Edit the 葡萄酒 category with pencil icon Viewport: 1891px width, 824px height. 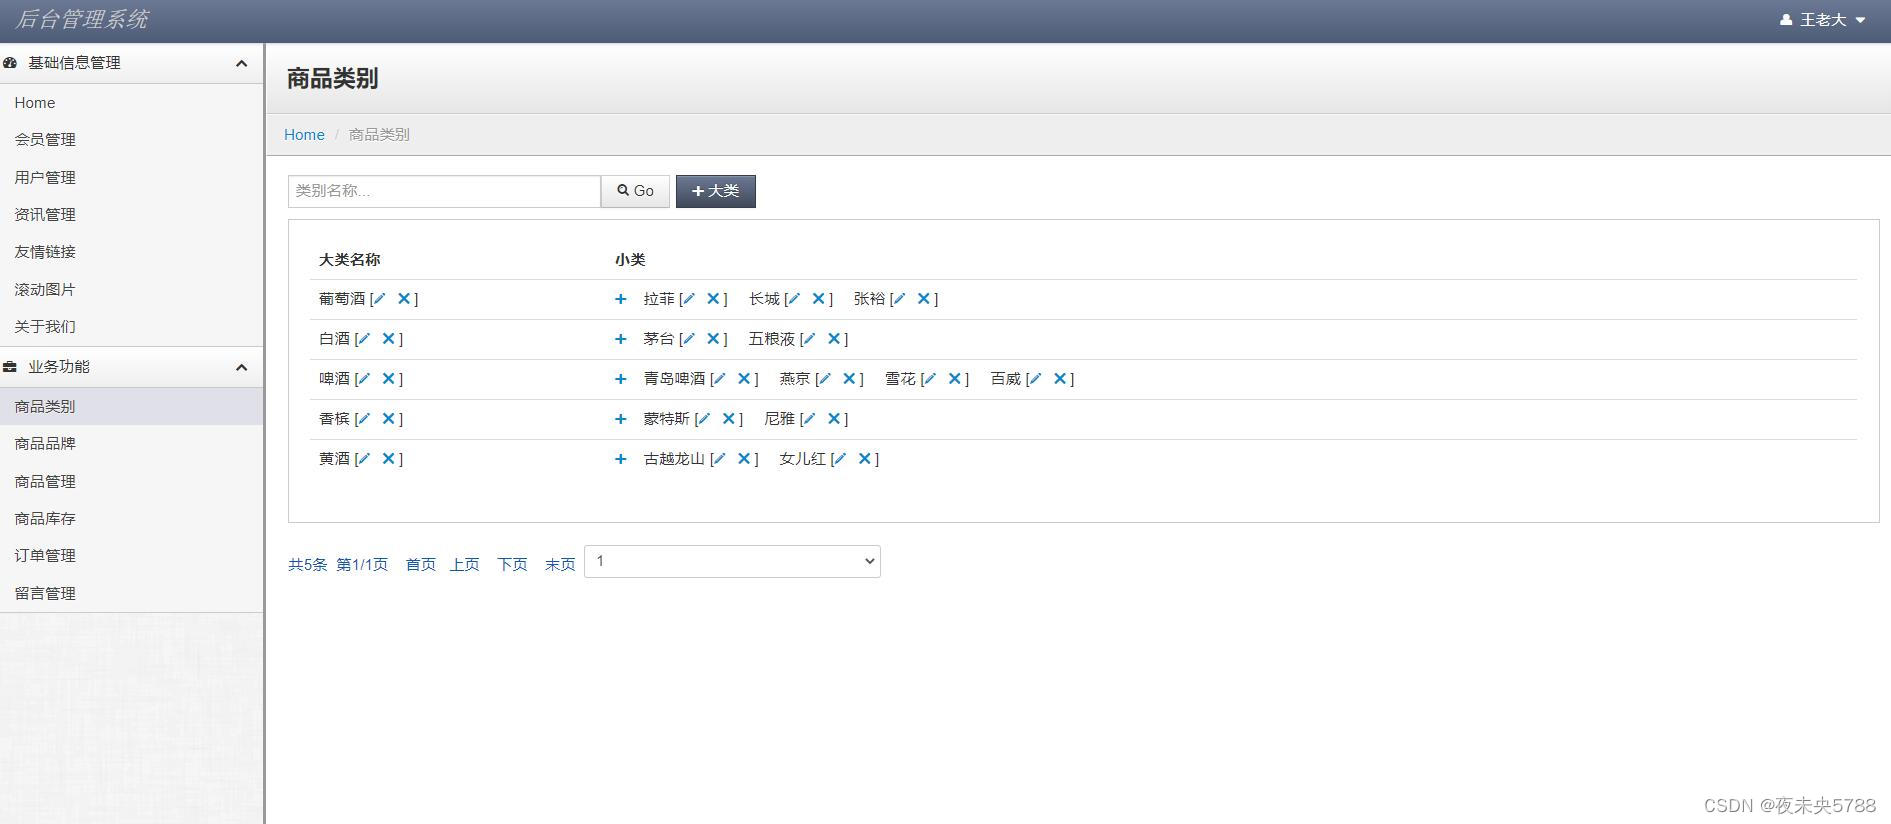pos(379,299)
